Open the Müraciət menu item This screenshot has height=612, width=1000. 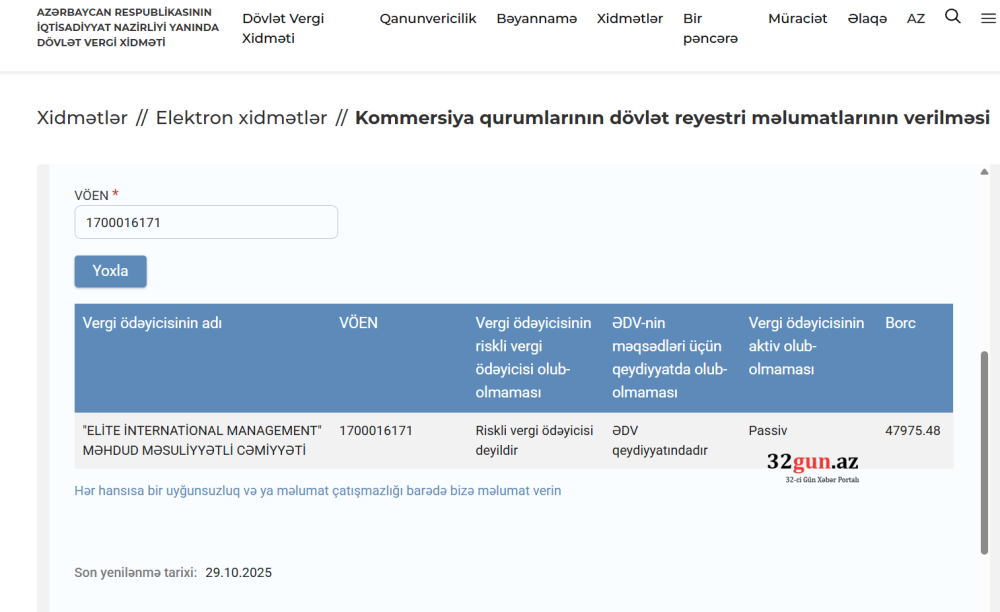tap(797, 18)
